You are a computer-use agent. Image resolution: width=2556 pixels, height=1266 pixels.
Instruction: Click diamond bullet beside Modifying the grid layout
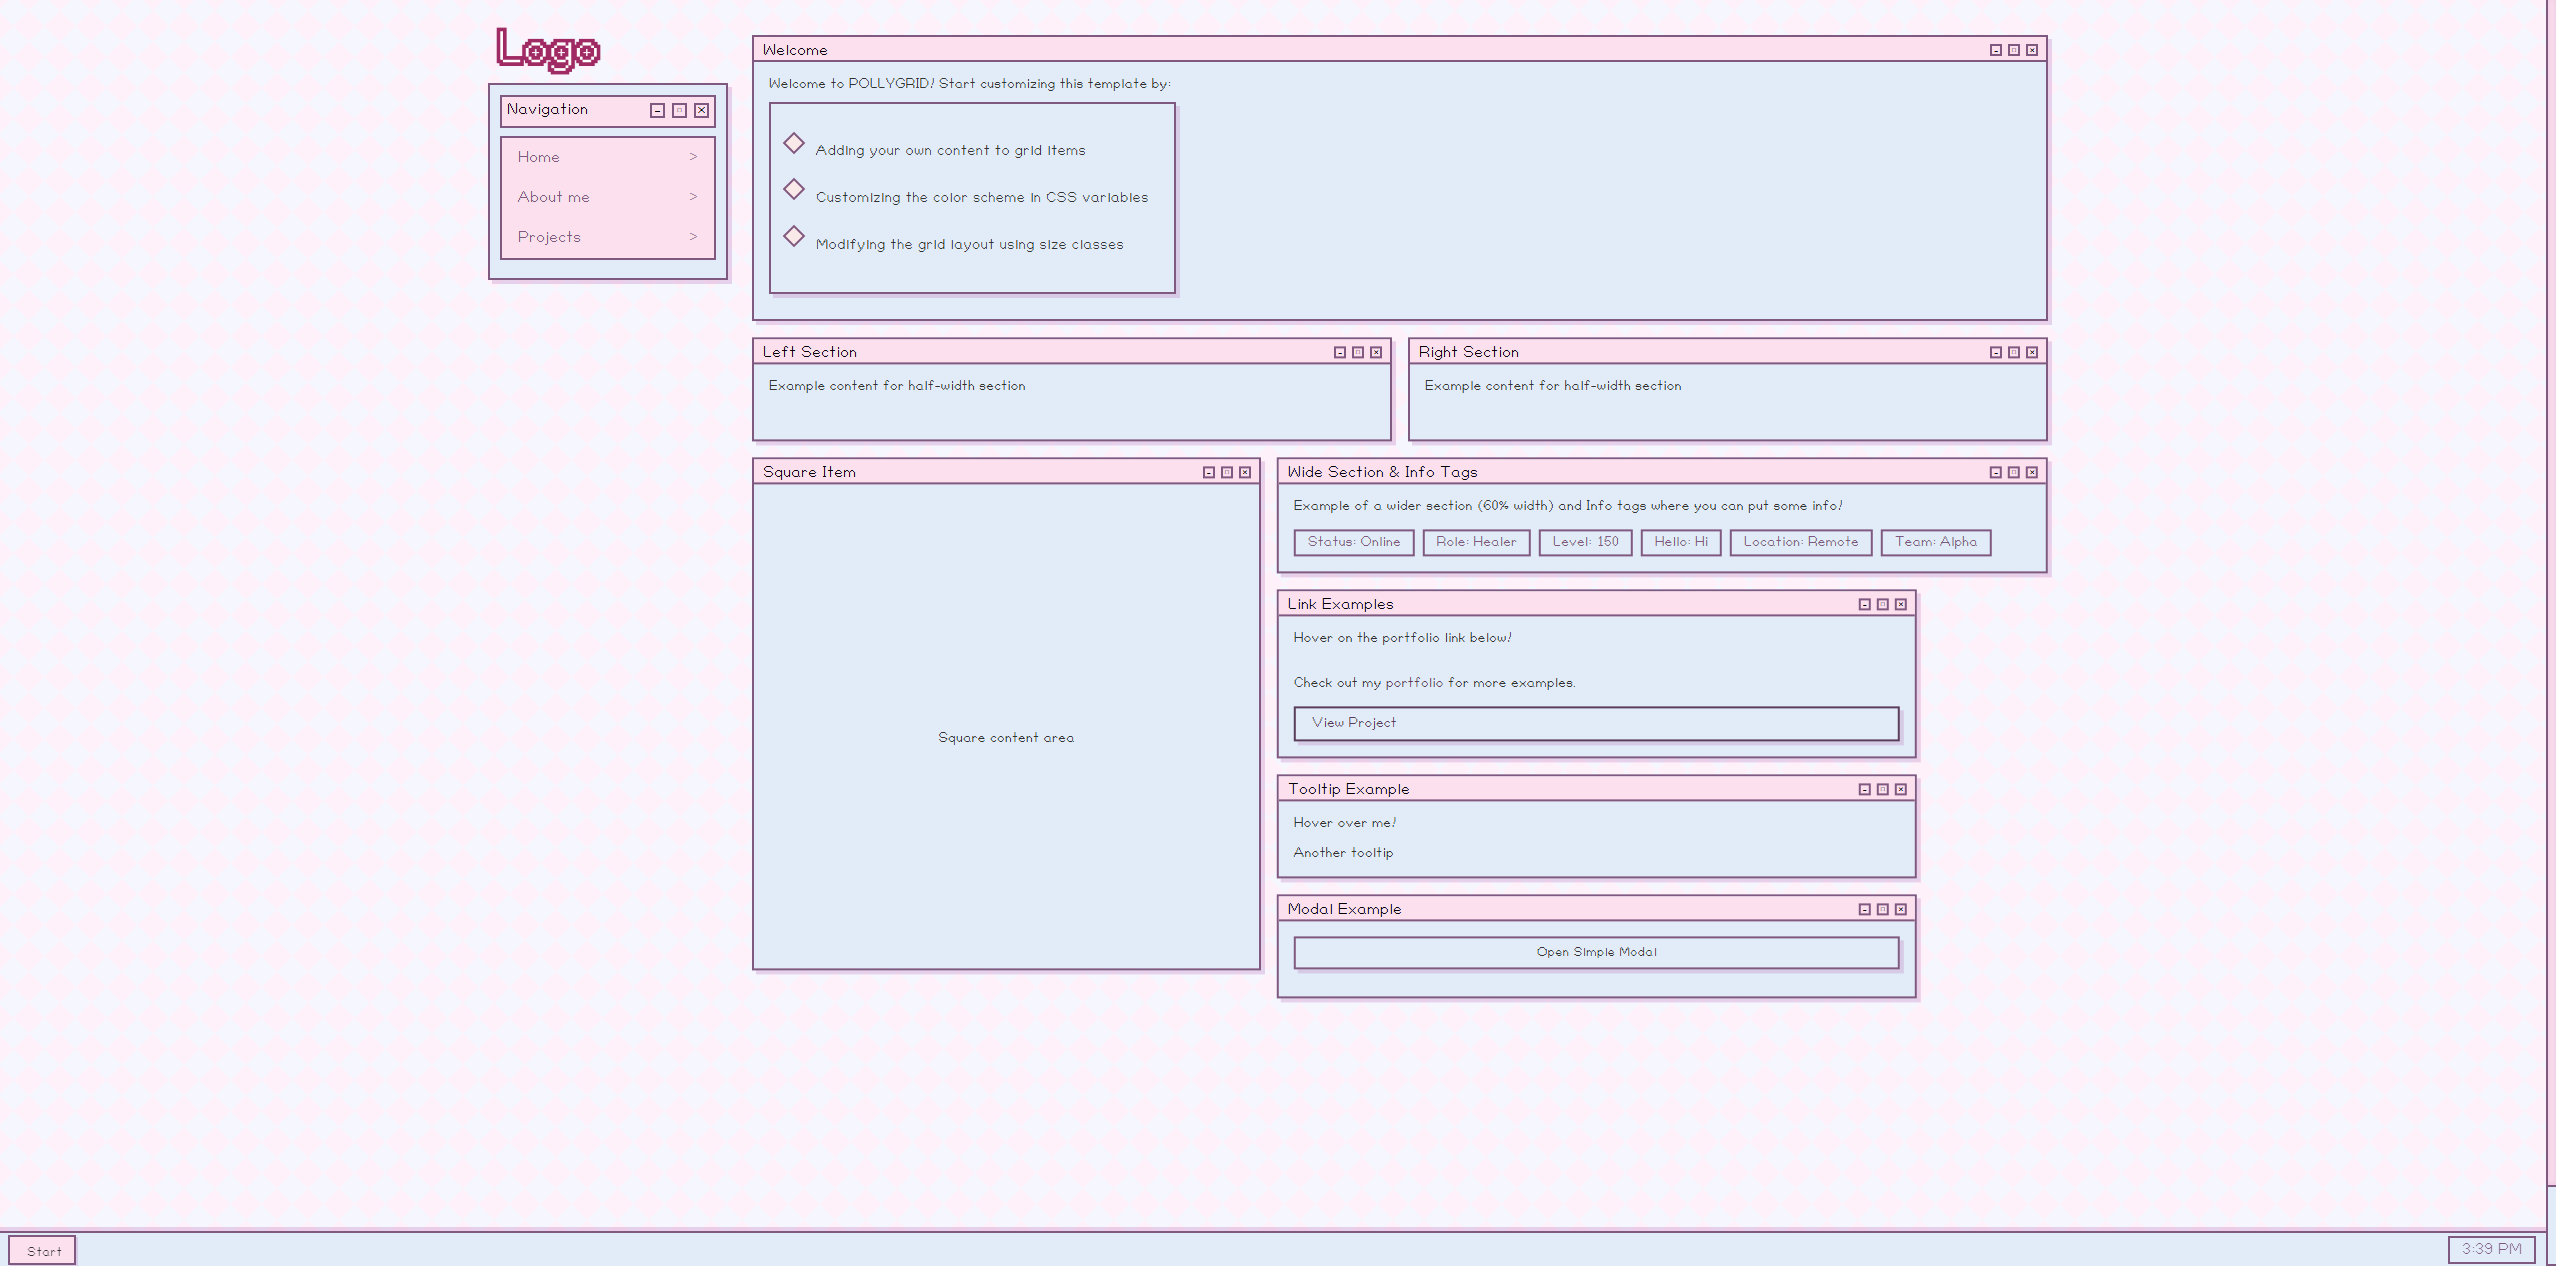point(794,236)
